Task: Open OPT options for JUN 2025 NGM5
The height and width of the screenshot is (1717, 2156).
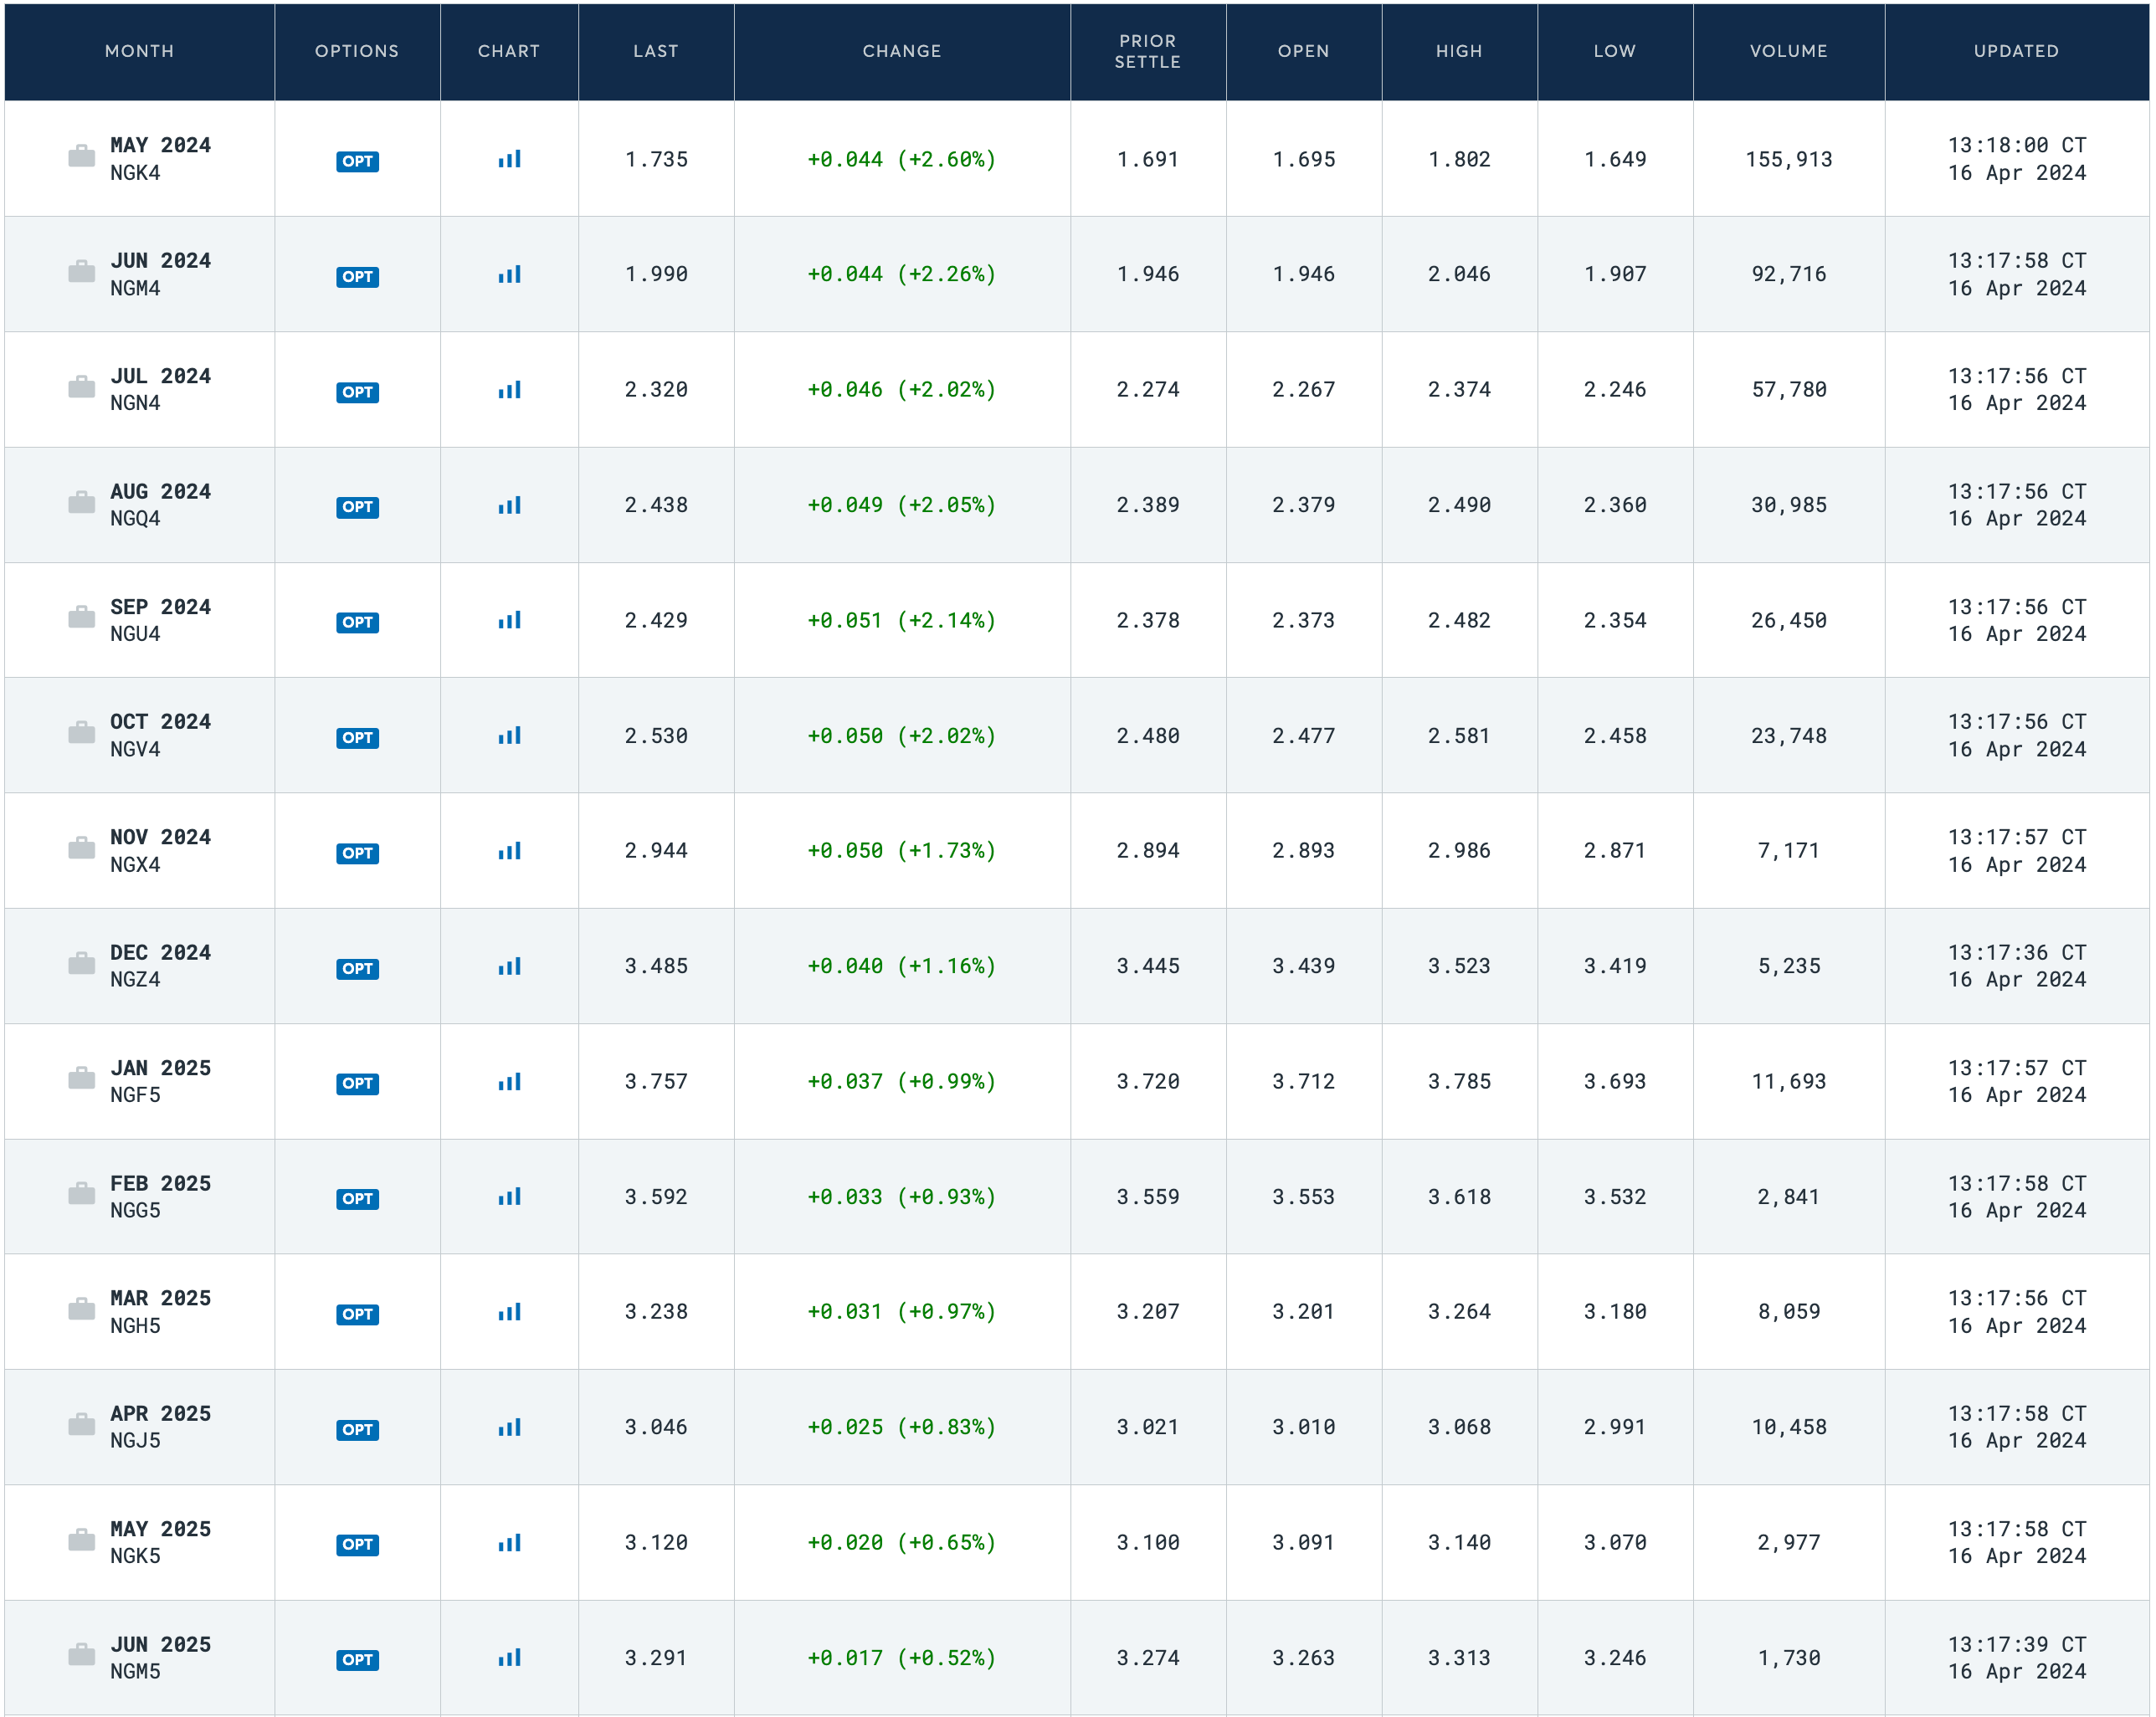Action: [357, 1660]
